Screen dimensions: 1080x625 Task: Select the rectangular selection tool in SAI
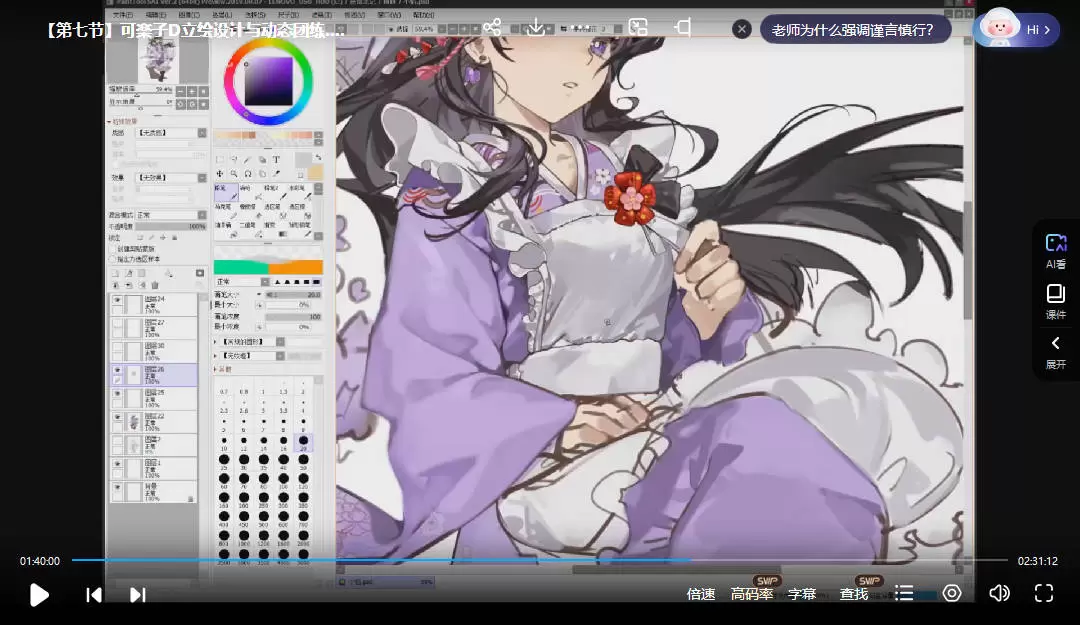220,159
